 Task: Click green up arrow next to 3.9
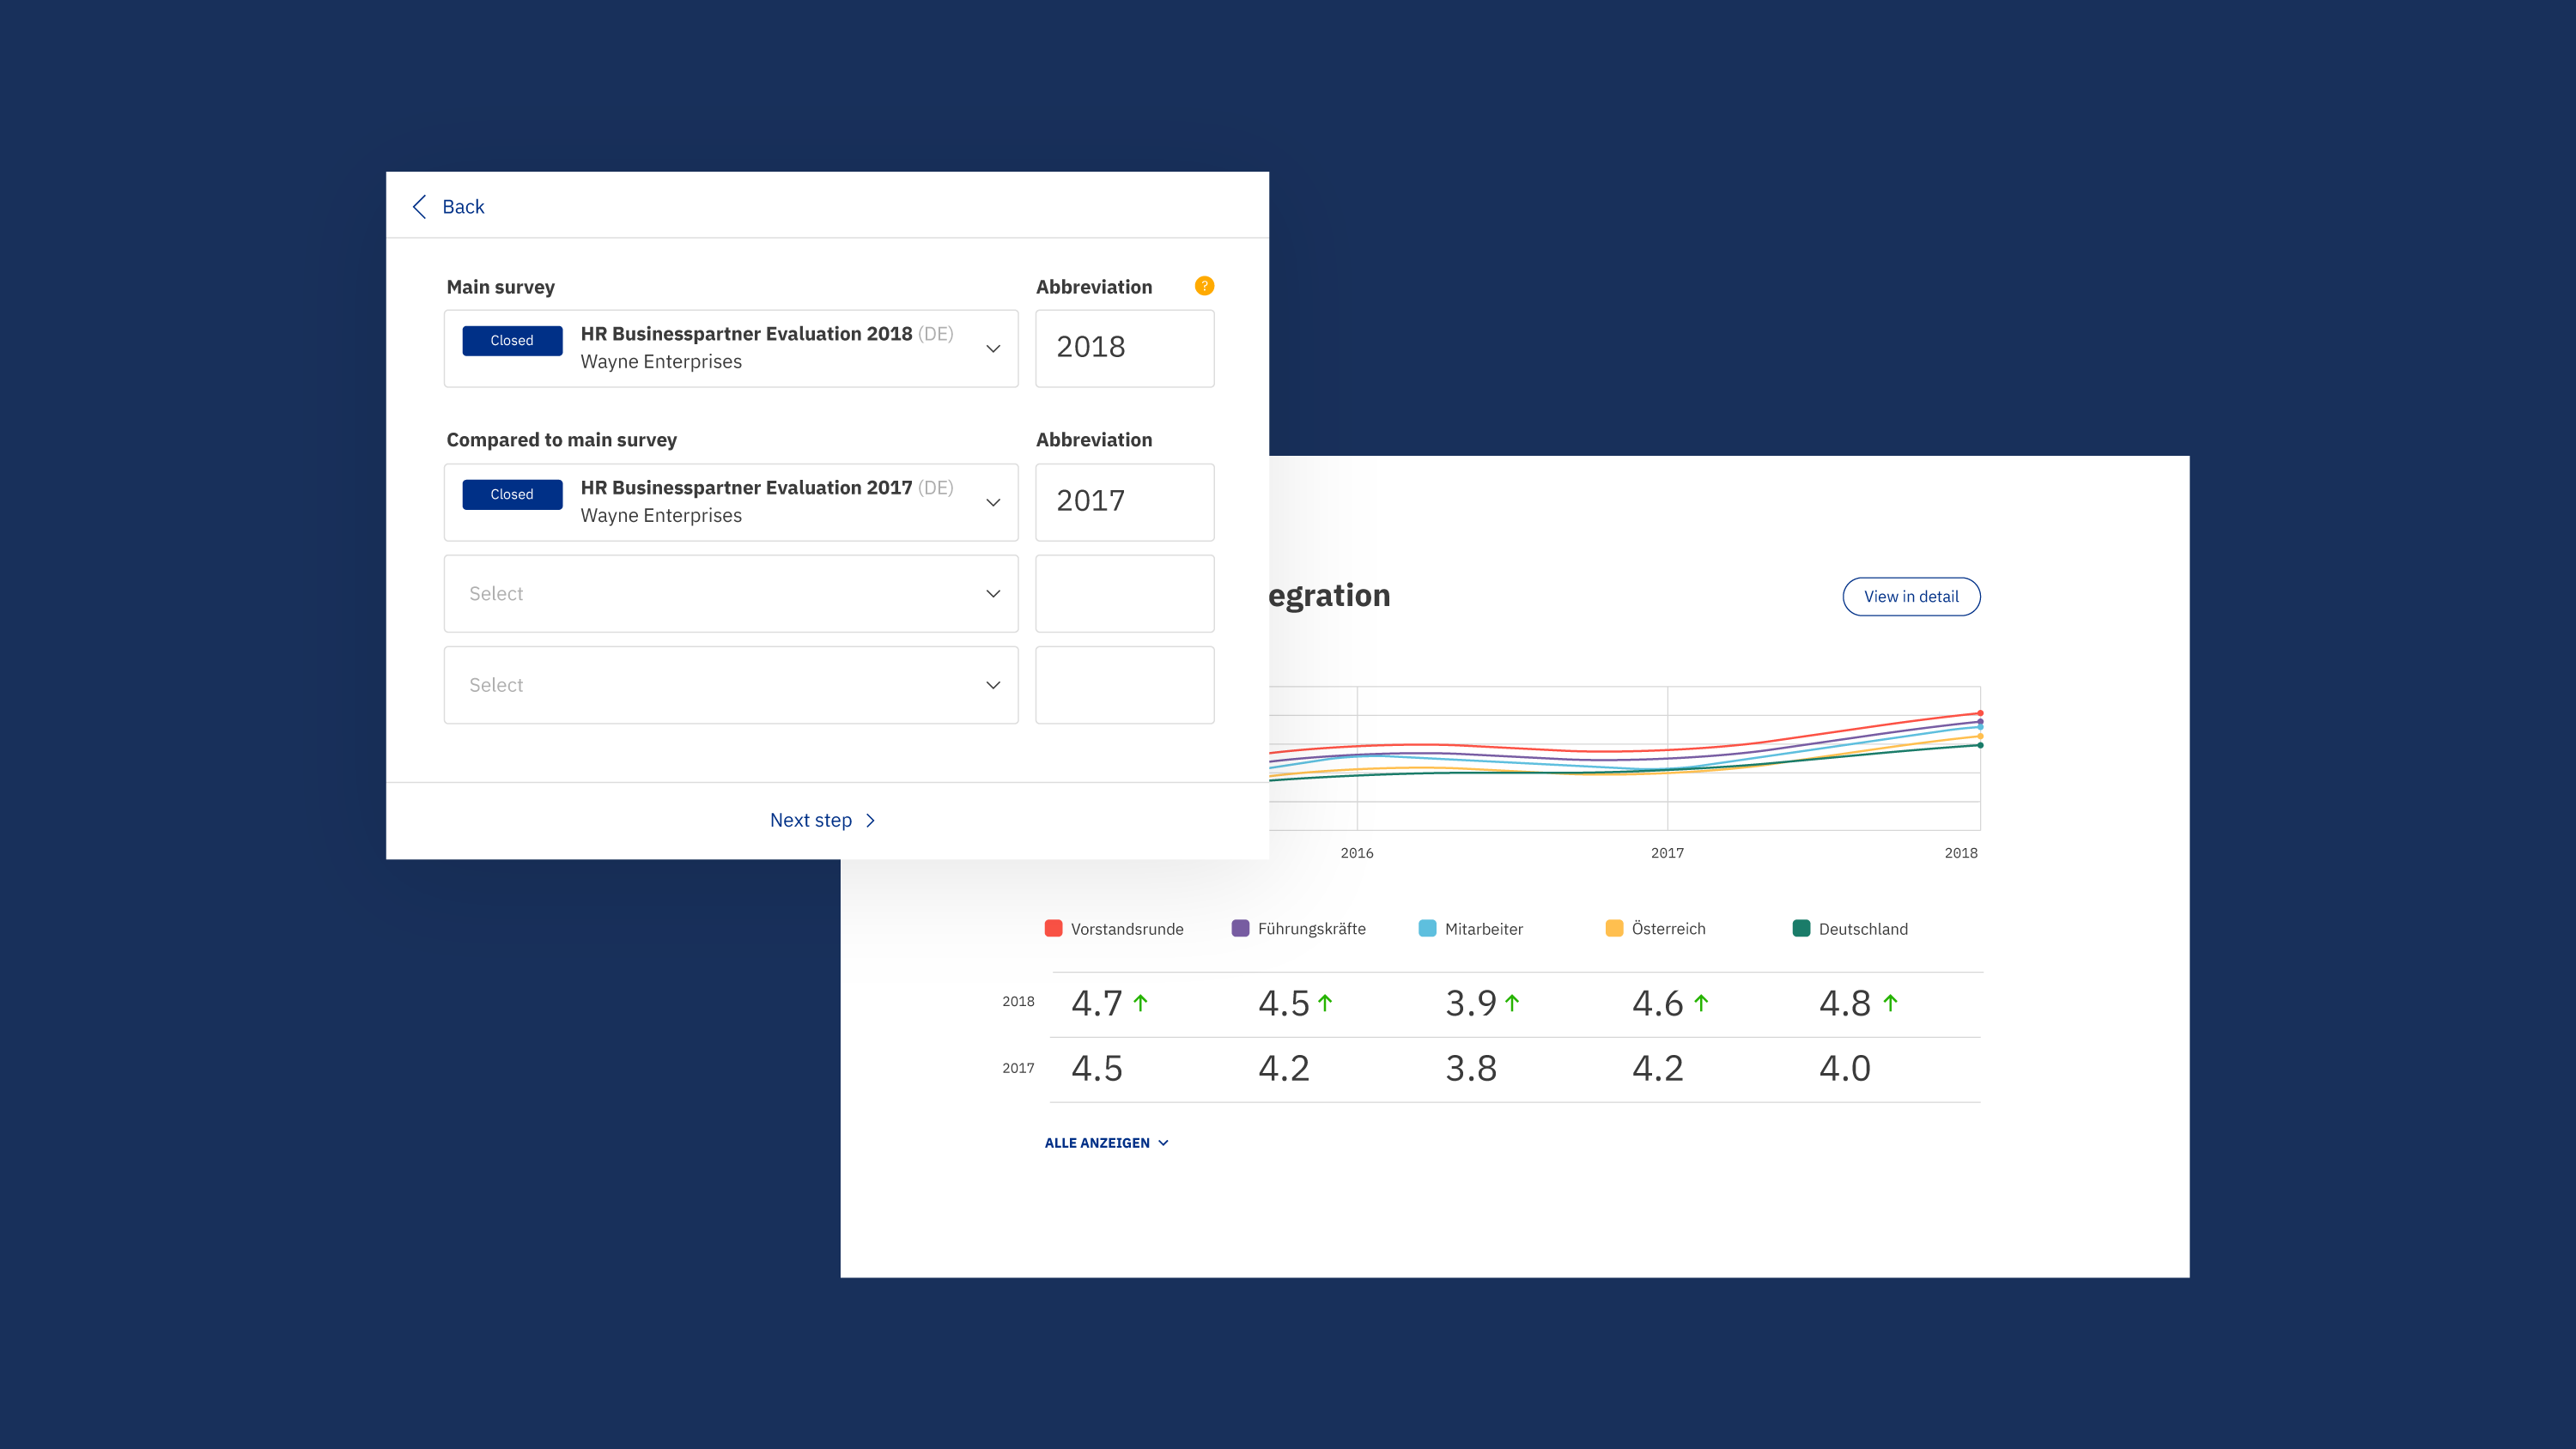(x=1512, y=1003)
